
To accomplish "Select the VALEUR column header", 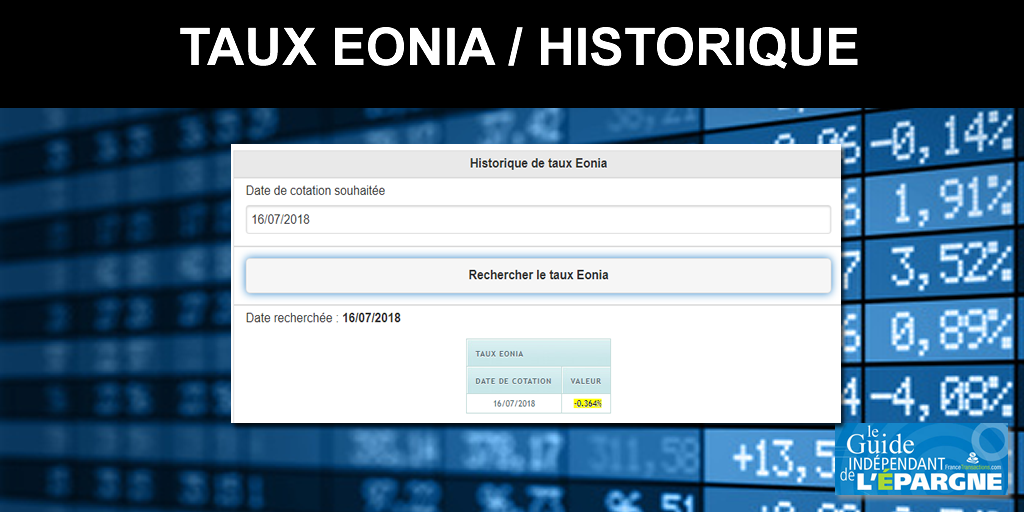I will click(586, 381).
